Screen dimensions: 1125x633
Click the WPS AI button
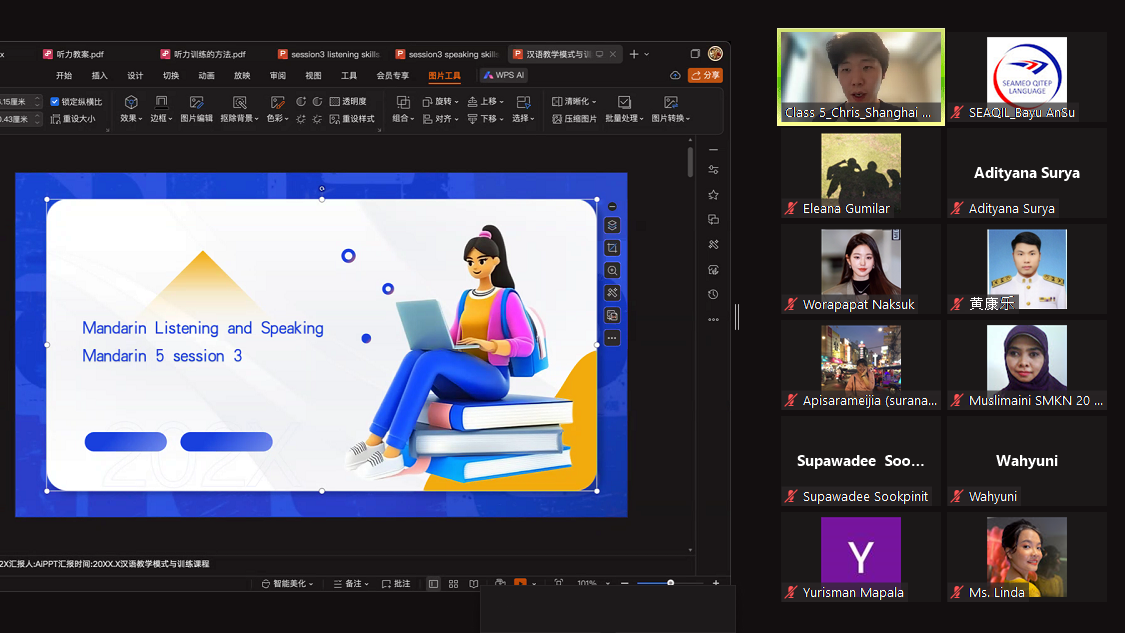tap(504, 75)
